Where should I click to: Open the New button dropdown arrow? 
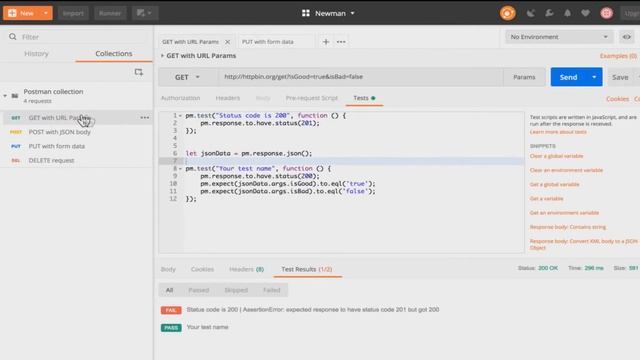(46, 13)
